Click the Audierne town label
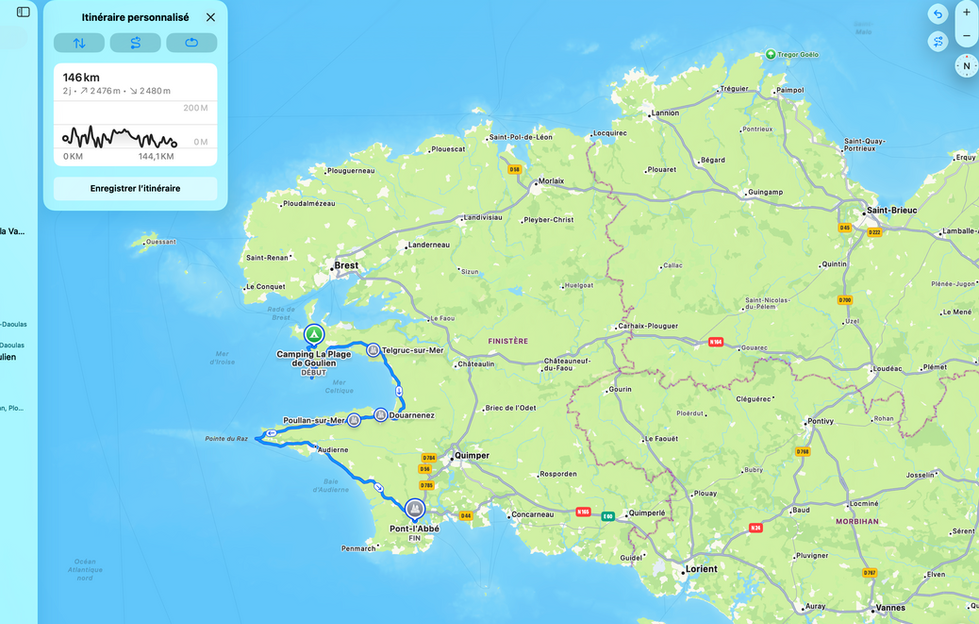 coord(333,450)
